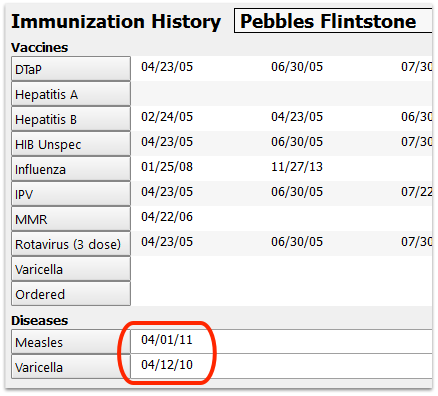Select the MMR date 04/22/06
Image resolution: width=438 pixels, height=396 pixels.
click(167, 217)
